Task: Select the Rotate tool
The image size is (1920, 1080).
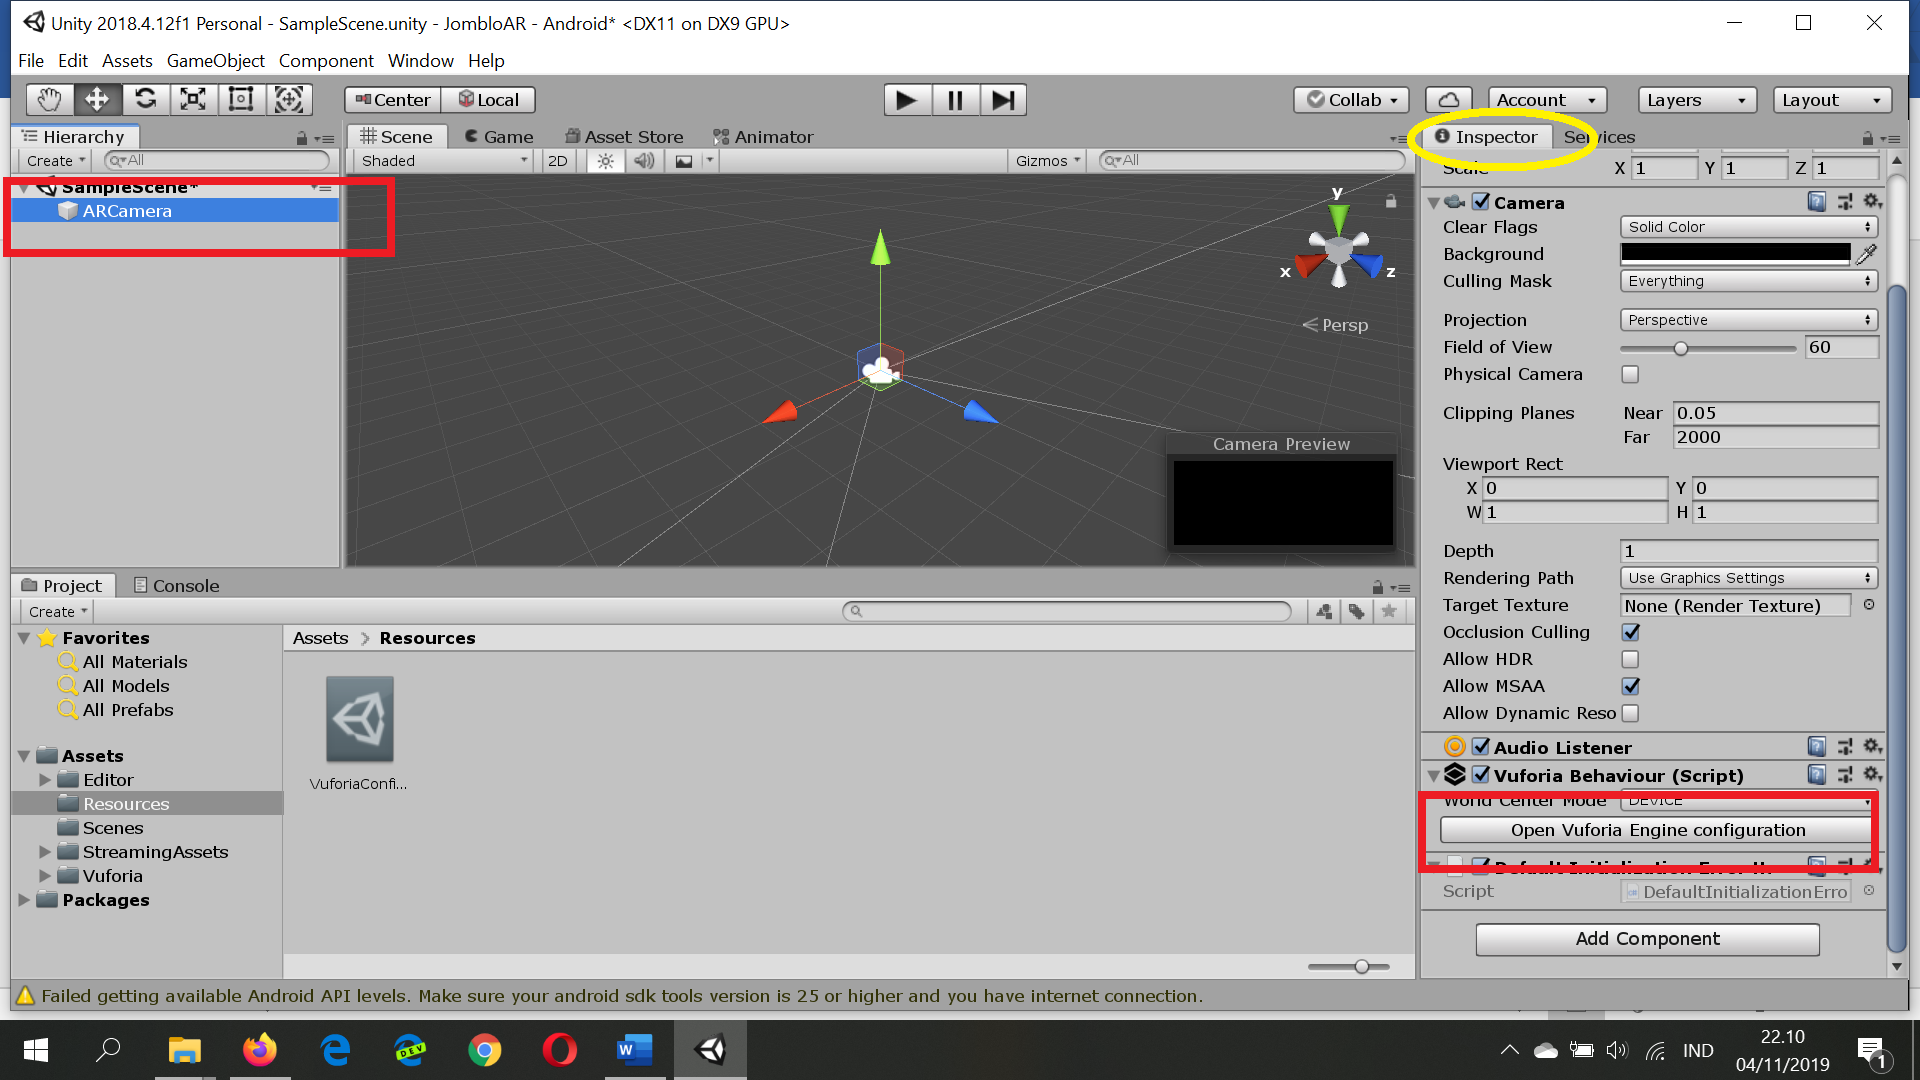Action: pyautogui.click(x=145, y=99)
